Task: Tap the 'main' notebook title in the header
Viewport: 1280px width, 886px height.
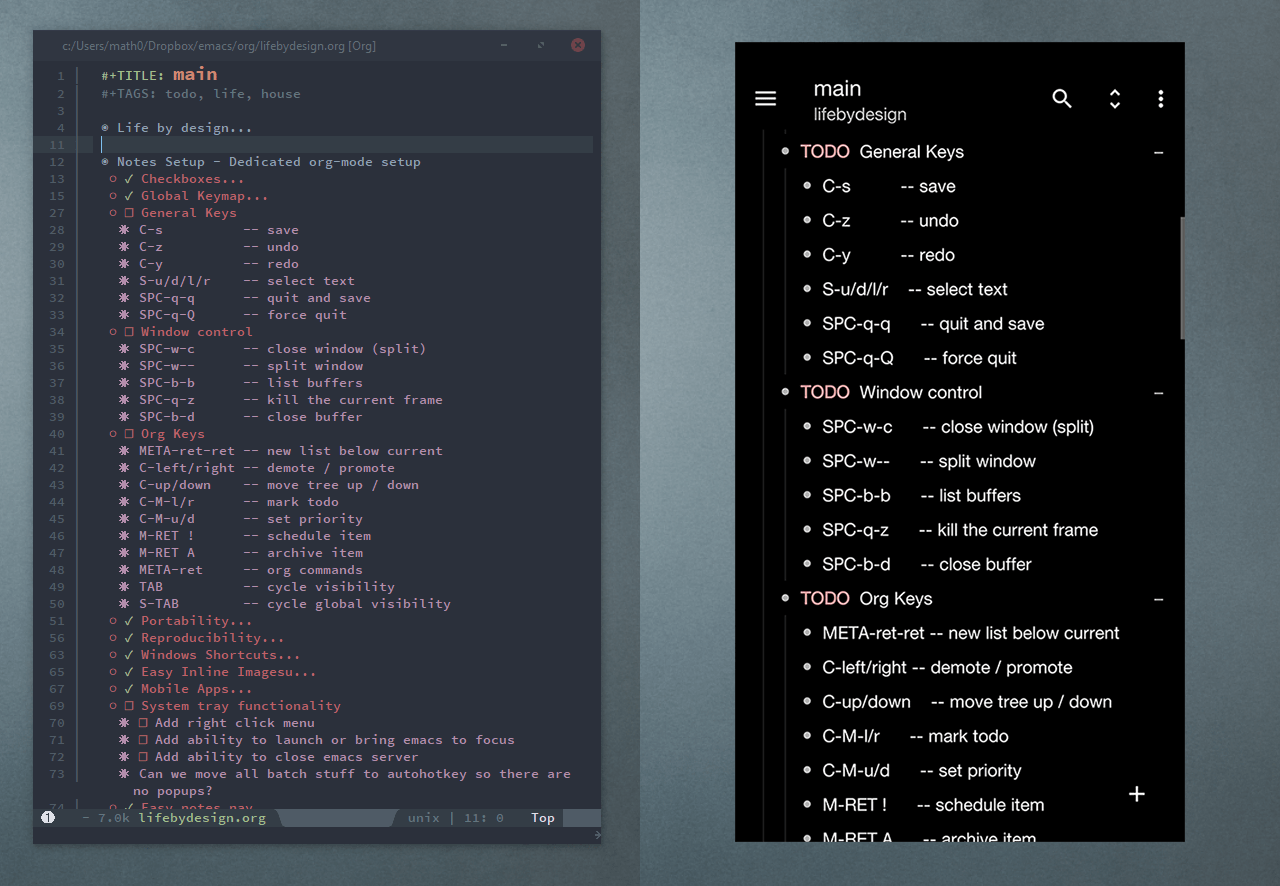Action: click(837, 88)
